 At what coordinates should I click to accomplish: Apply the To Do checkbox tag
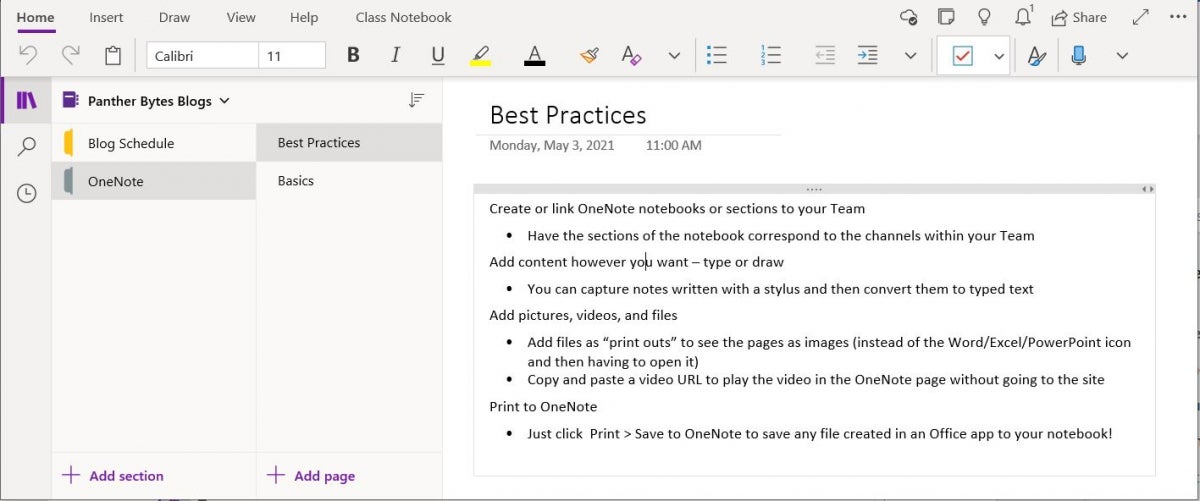(962, 56)
